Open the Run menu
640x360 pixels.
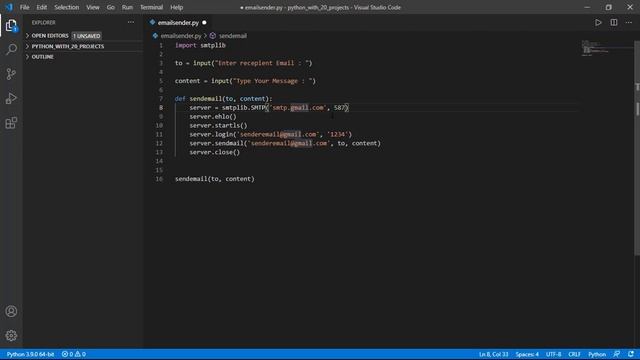click(x=127, y=7)
